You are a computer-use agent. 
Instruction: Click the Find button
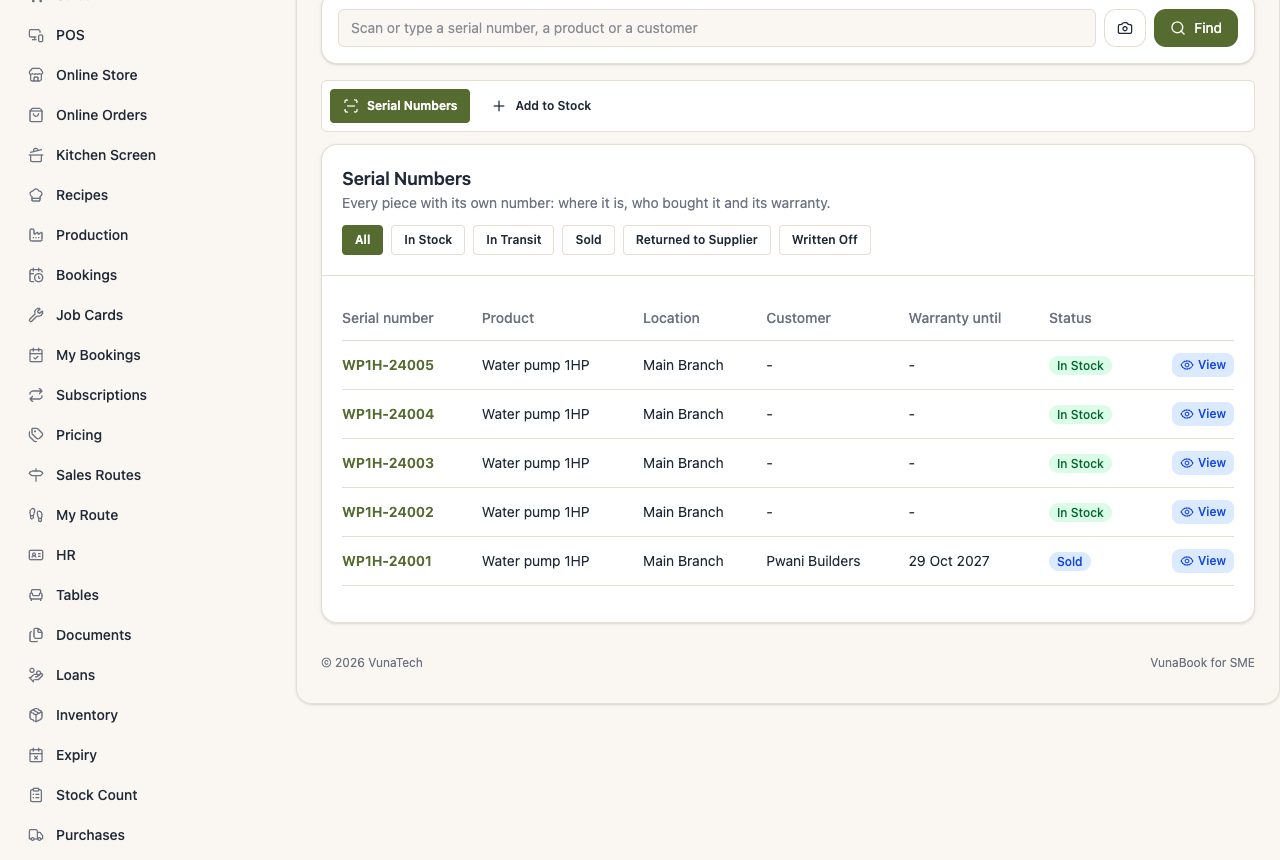tap(1196, 28)
